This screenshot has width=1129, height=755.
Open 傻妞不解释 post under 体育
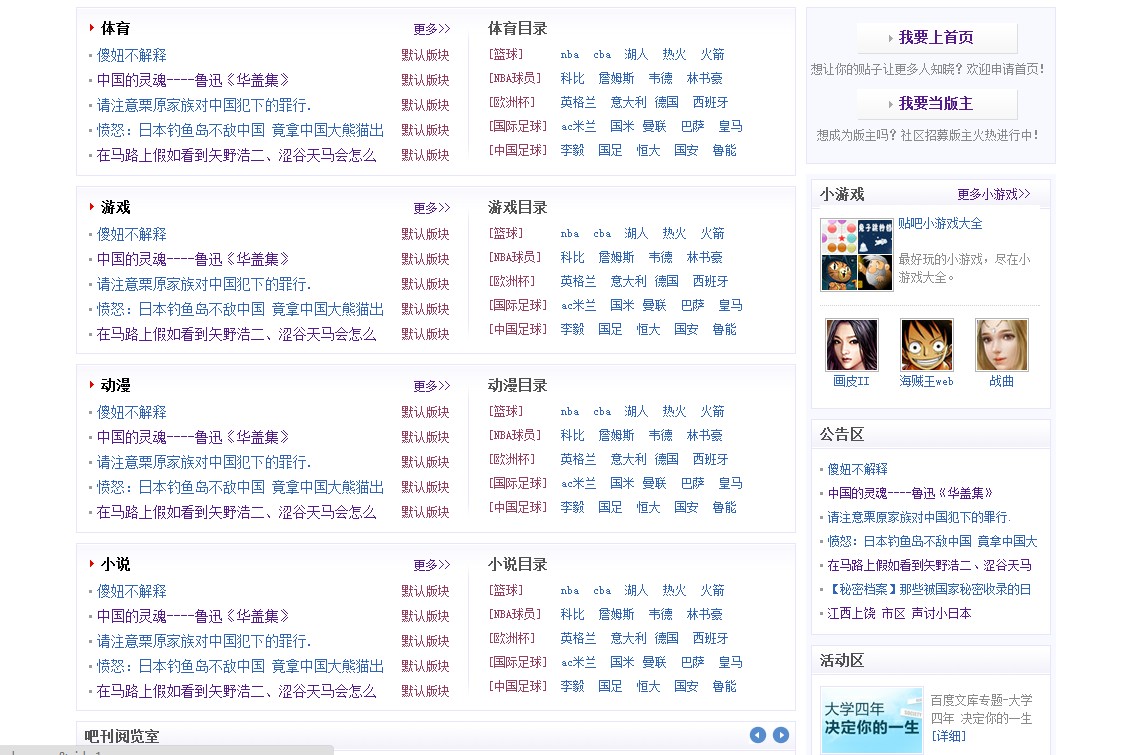pos(132,55)
